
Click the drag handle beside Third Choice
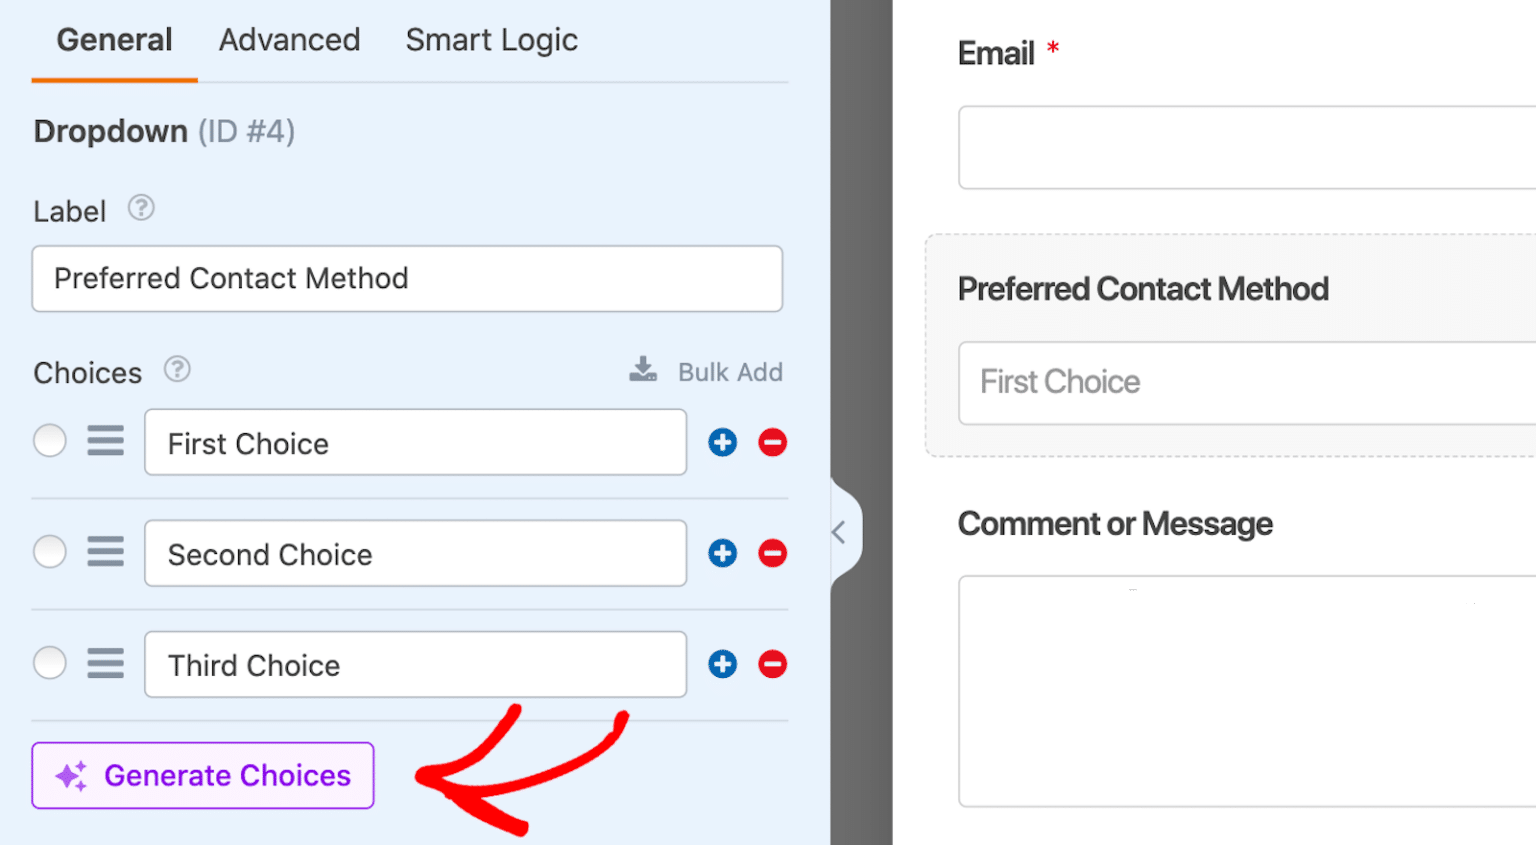coord(106,663)
